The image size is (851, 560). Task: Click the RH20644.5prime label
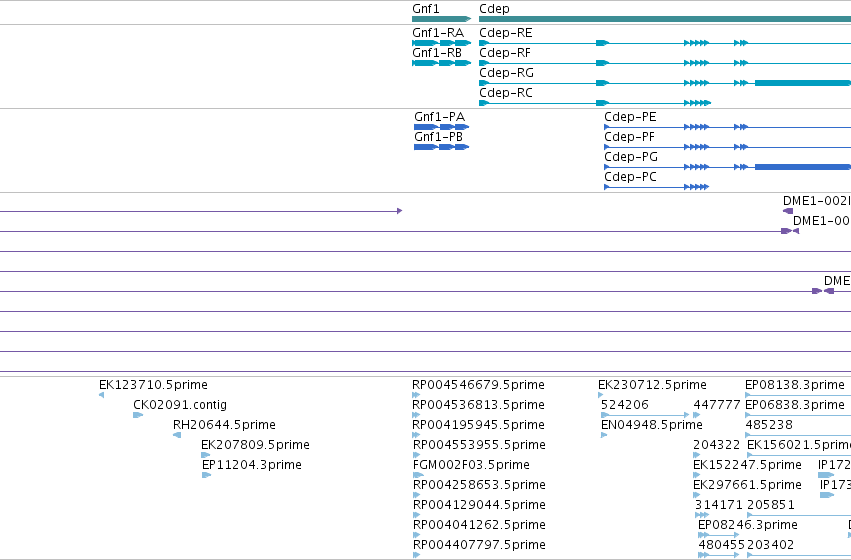tap(224, 425)
